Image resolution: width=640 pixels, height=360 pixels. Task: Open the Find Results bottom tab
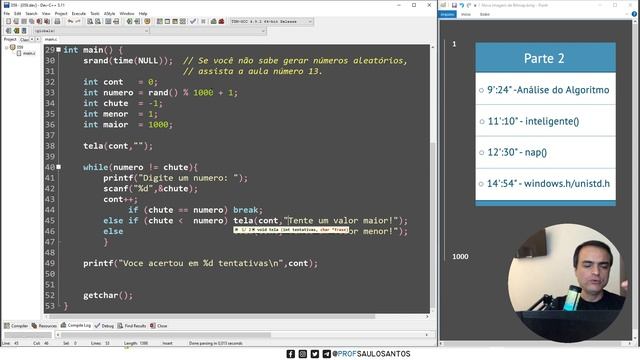click(x=132, y=326)
